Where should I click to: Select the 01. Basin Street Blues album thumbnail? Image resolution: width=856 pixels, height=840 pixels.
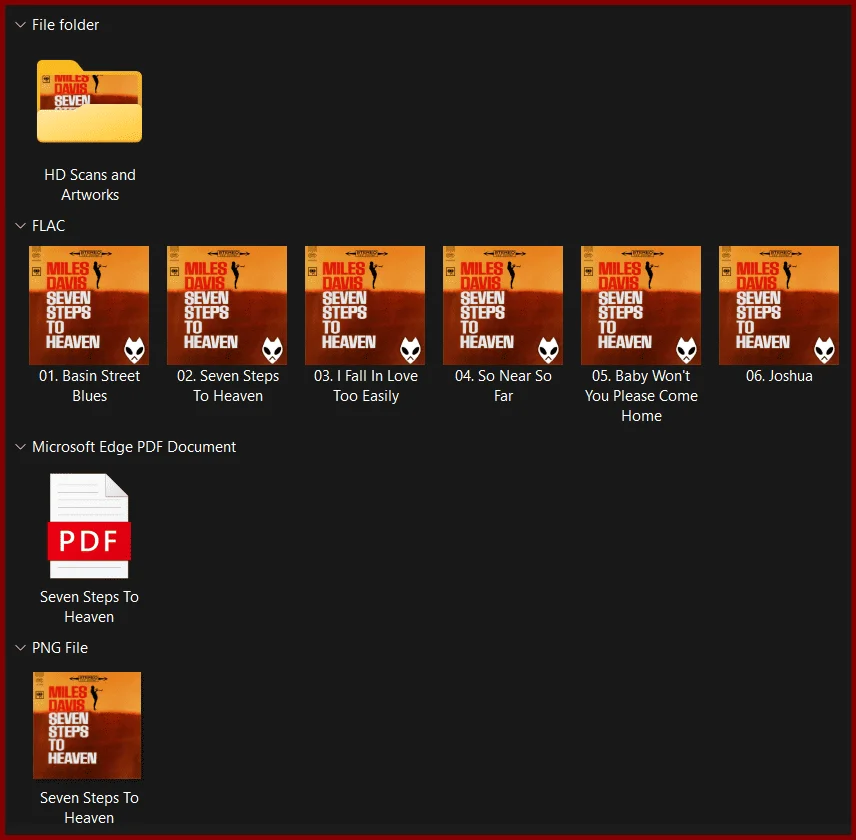(89, 305)
